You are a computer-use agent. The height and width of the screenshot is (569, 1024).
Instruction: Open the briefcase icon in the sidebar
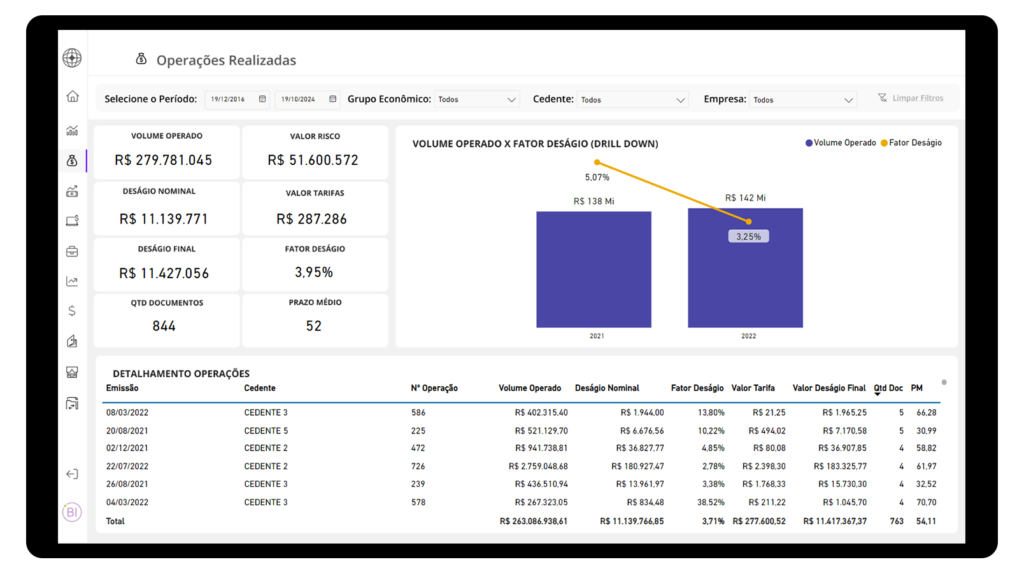point(72,251)
